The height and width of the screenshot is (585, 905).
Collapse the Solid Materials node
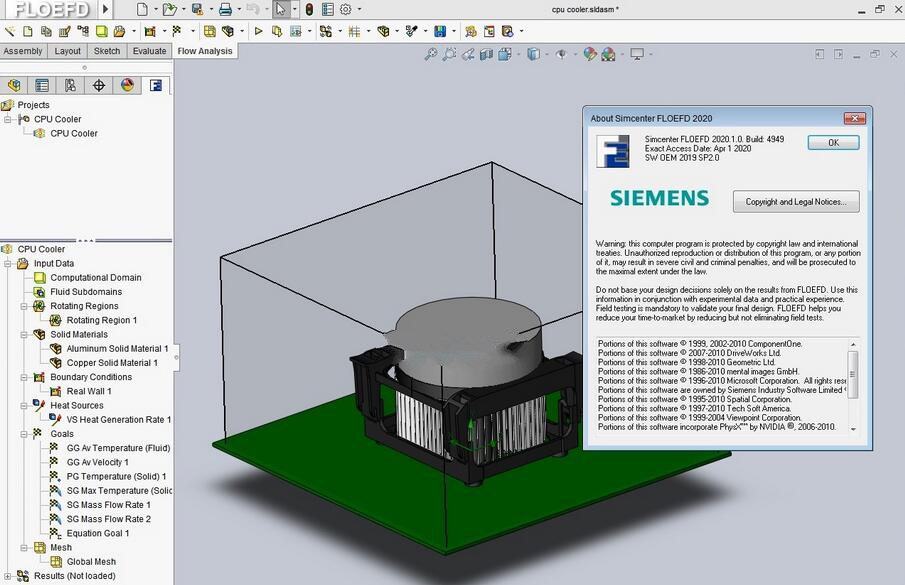[24, 335]
